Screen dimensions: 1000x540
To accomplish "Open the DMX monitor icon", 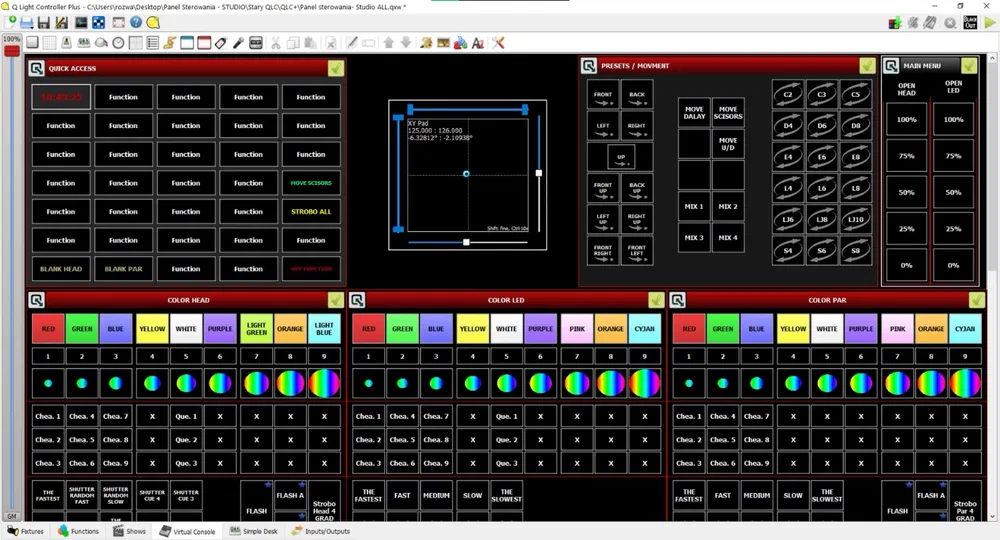I will [80, 22].
